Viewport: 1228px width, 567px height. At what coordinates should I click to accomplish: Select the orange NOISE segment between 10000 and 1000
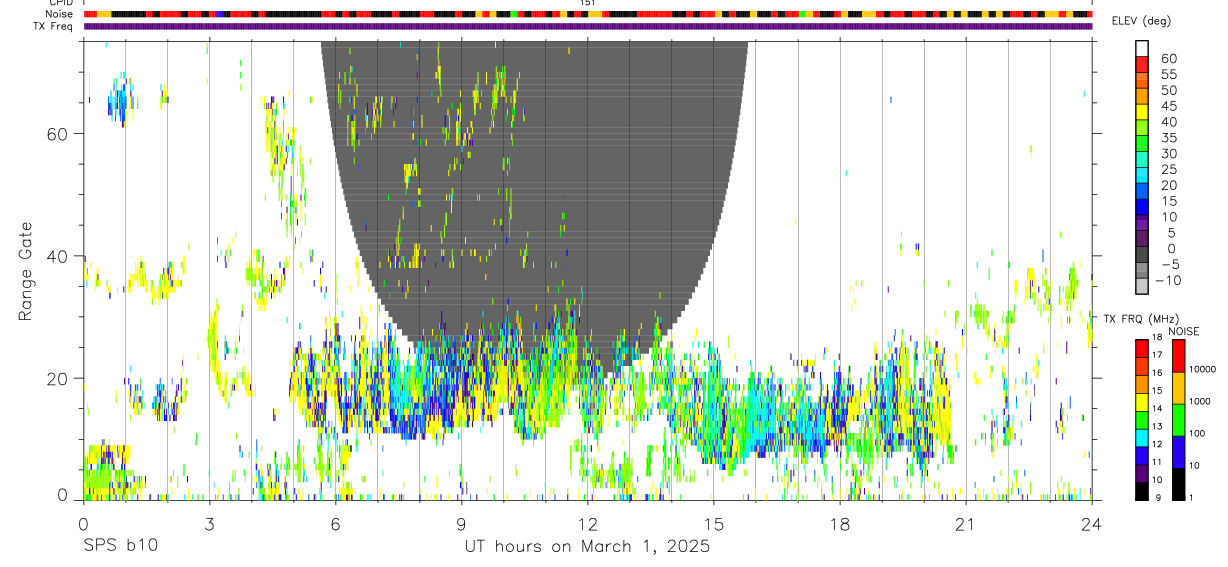[x=1179, y=388]
